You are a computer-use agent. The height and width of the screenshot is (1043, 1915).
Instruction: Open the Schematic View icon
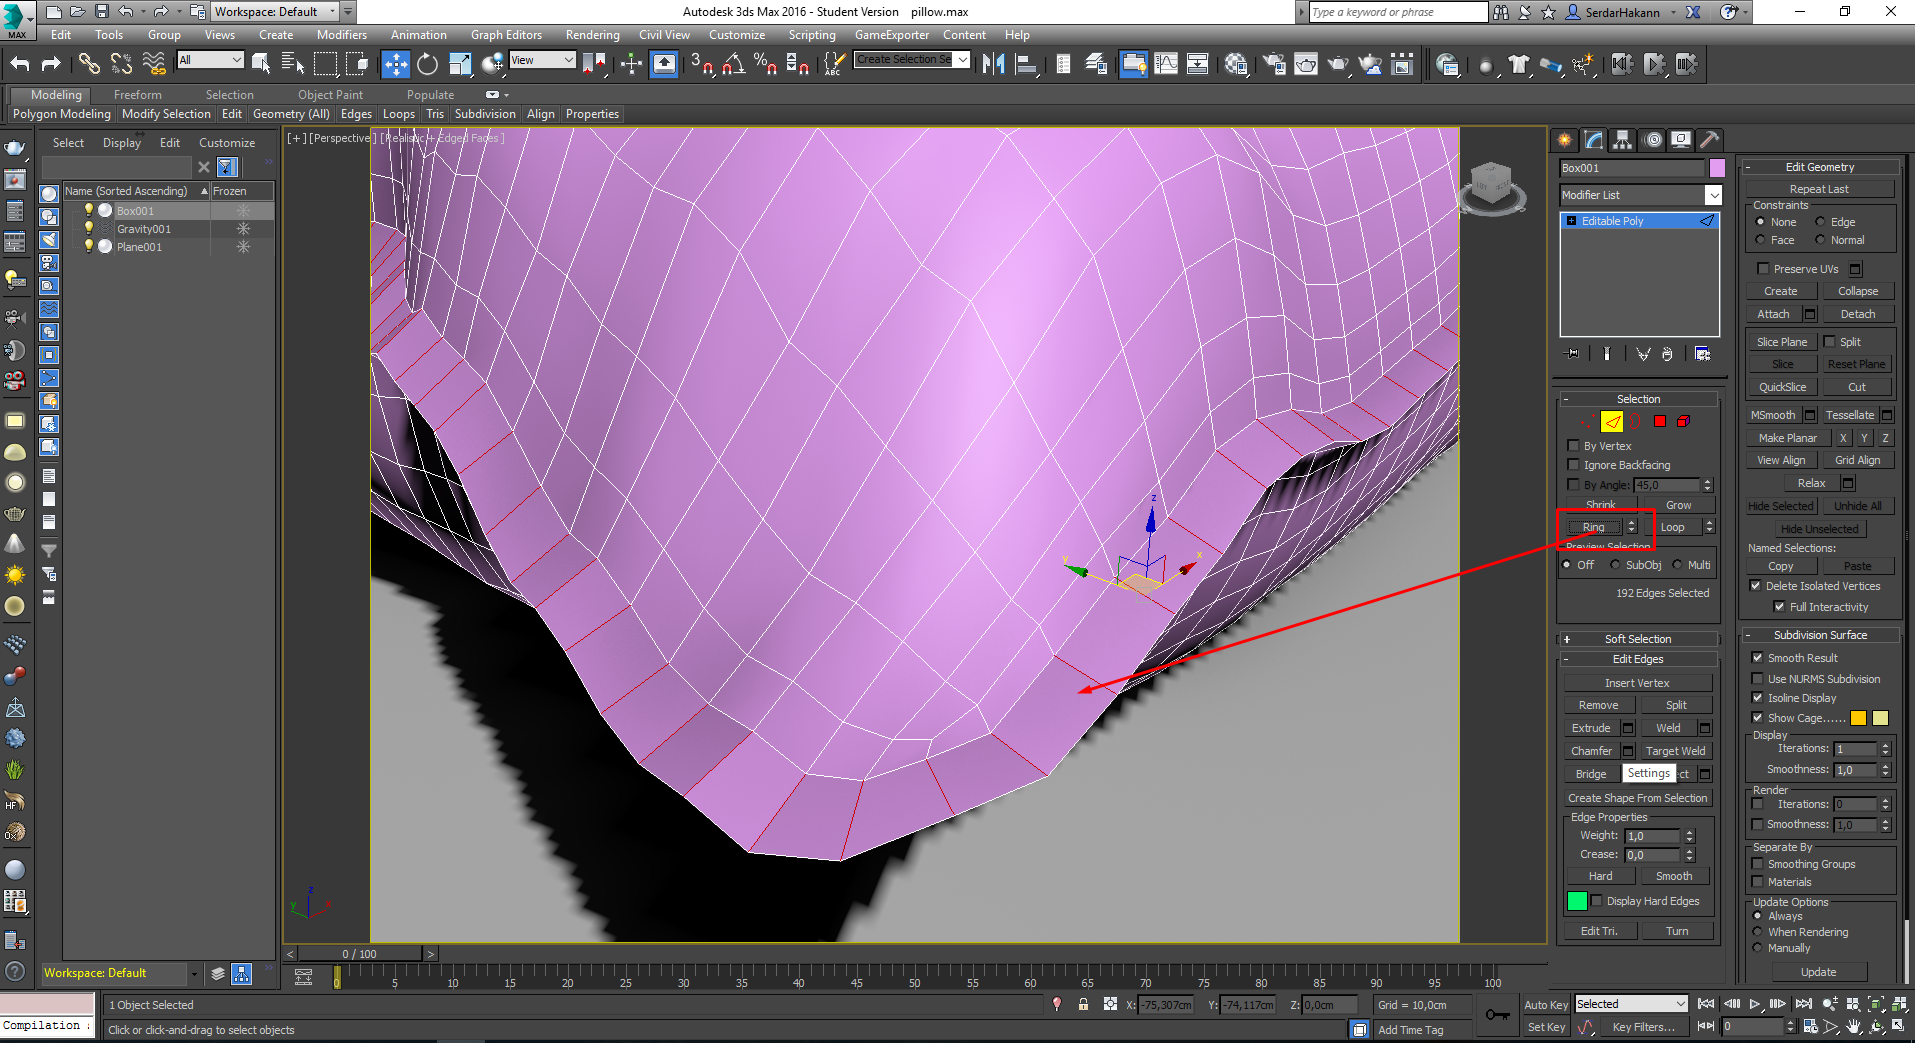click(1197, 64)
